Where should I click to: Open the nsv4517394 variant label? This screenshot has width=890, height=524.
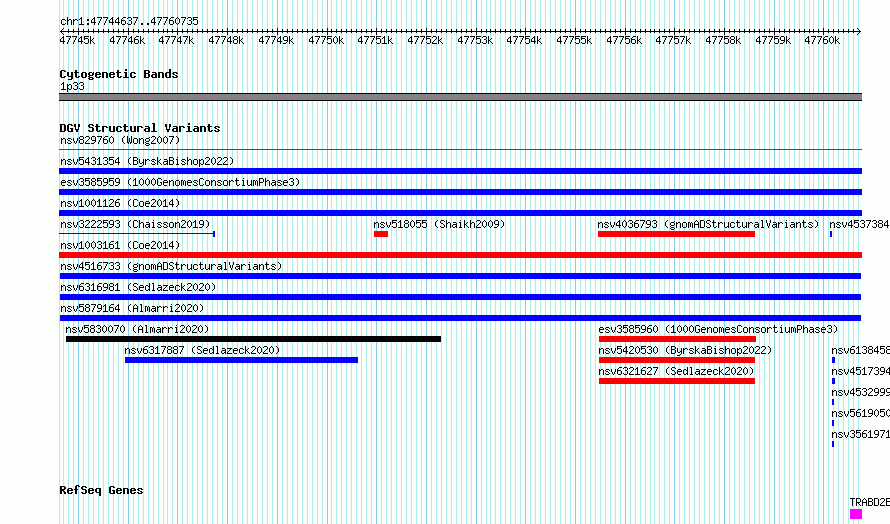tap(860, 371)
